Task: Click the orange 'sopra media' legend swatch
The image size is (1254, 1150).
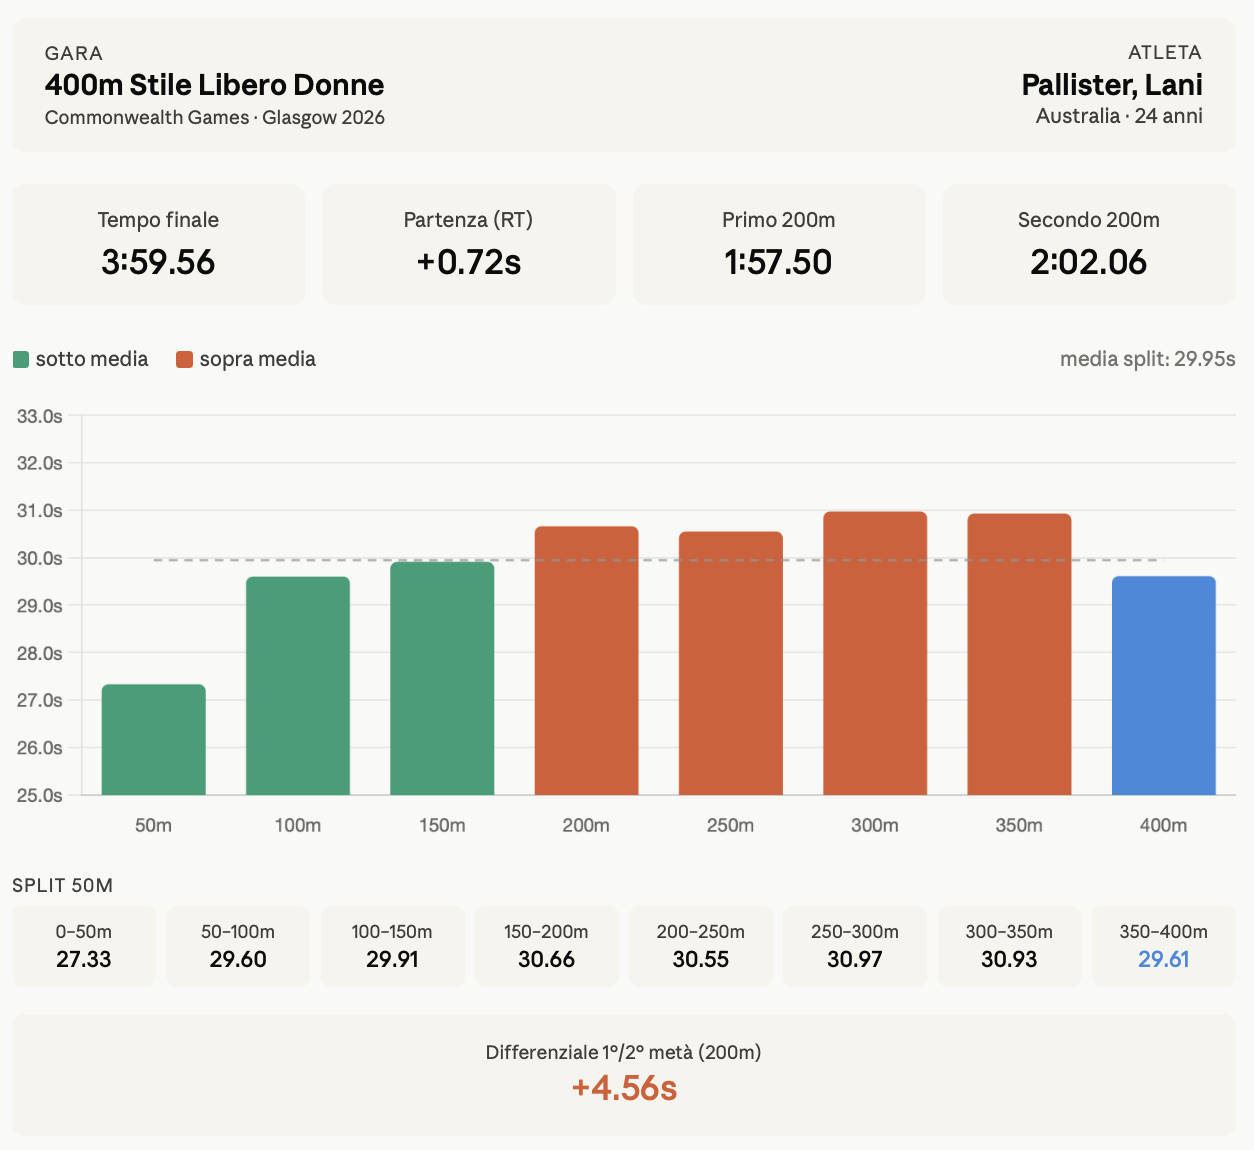Action: (x=184, y=359)
